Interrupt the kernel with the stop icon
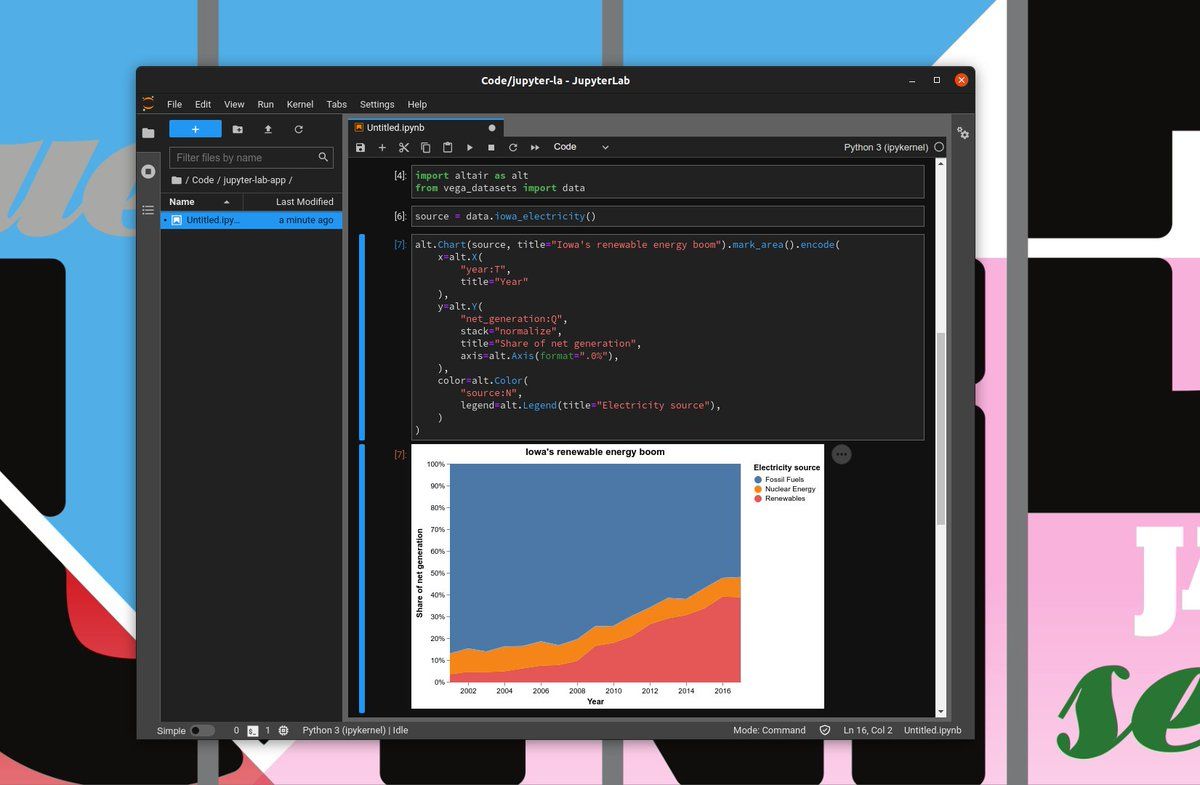This screenshot has height=785, width=1200. tap(491, 148)
